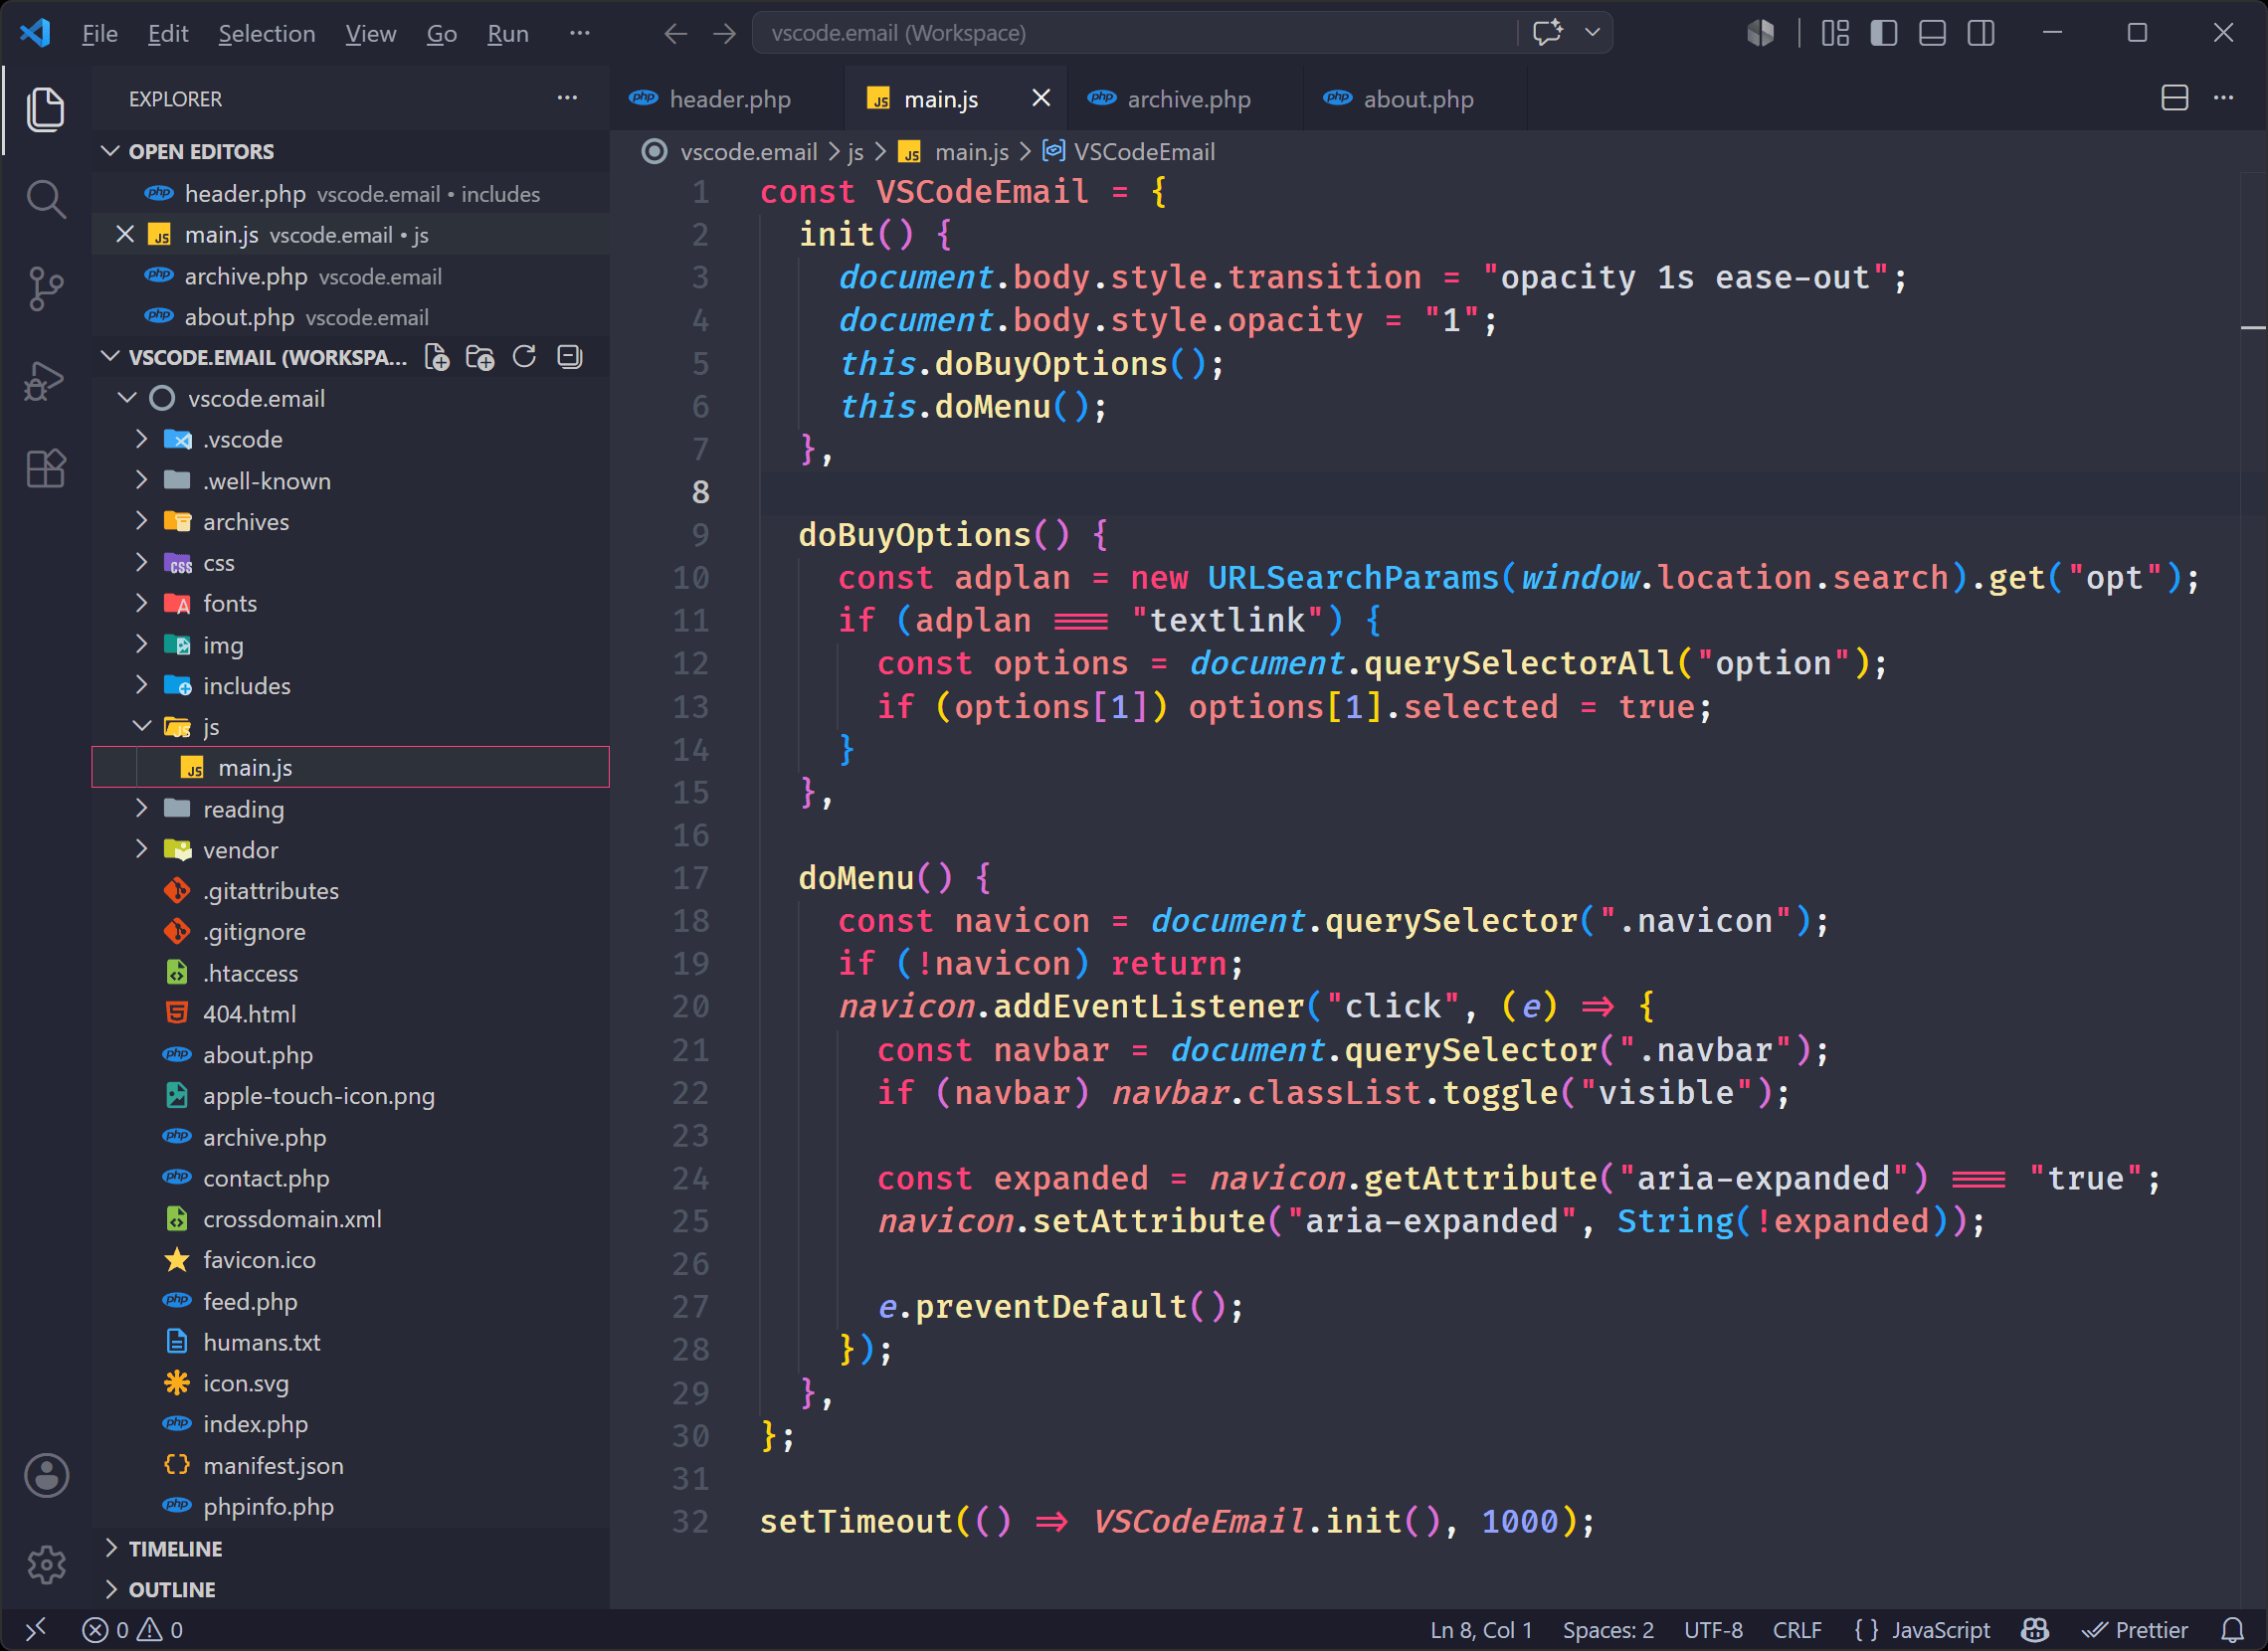2268x1651 pixels.
Task: Expand the archives folder
Action: [141, 521]
